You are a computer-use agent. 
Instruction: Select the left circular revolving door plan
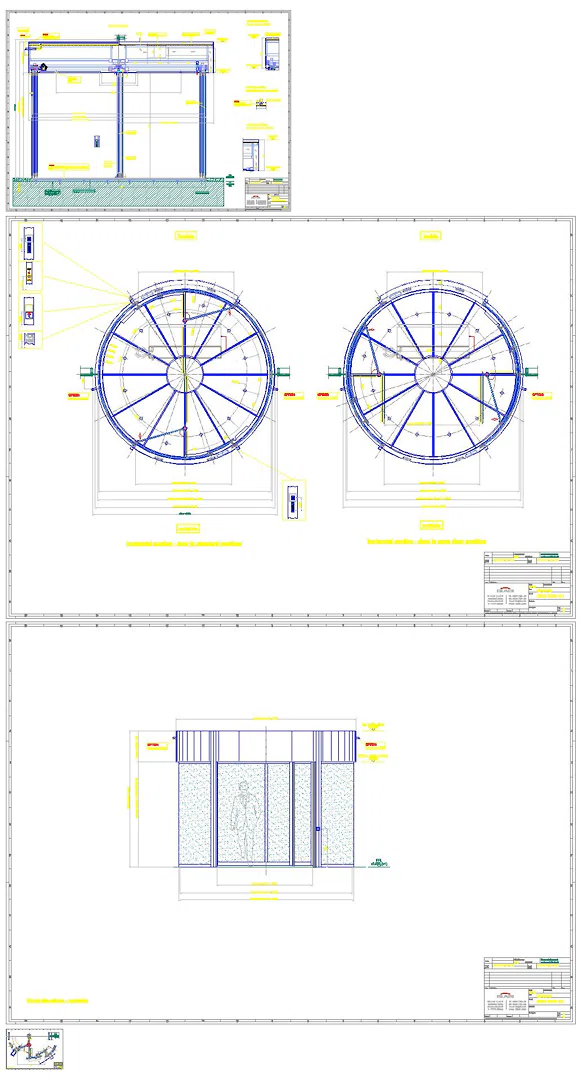click(185, 375)
